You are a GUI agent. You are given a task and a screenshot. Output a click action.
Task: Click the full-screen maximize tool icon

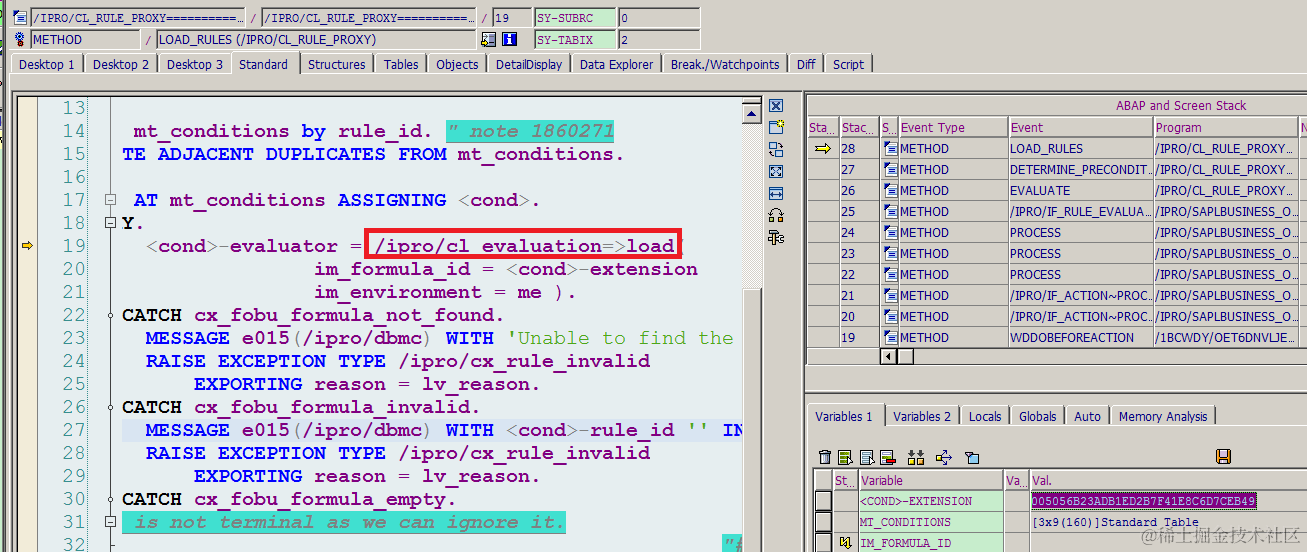[x=776, y=171]
